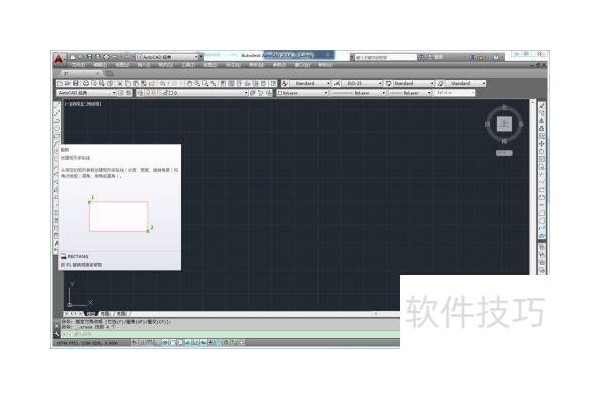
Task: Click the Zoom Window icon
Action: click(205, 83)
